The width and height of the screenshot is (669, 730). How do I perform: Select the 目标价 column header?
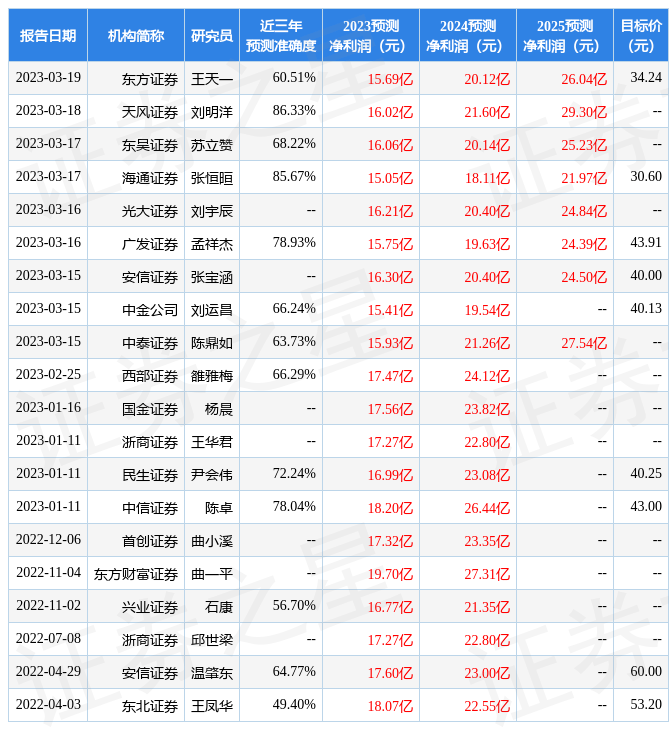[641, 36]
